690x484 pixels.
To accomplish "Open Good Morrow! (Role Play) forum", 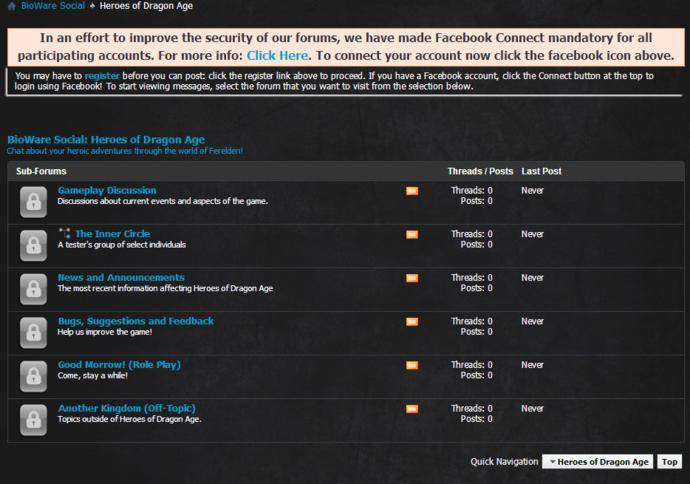I will pos(119,364).
